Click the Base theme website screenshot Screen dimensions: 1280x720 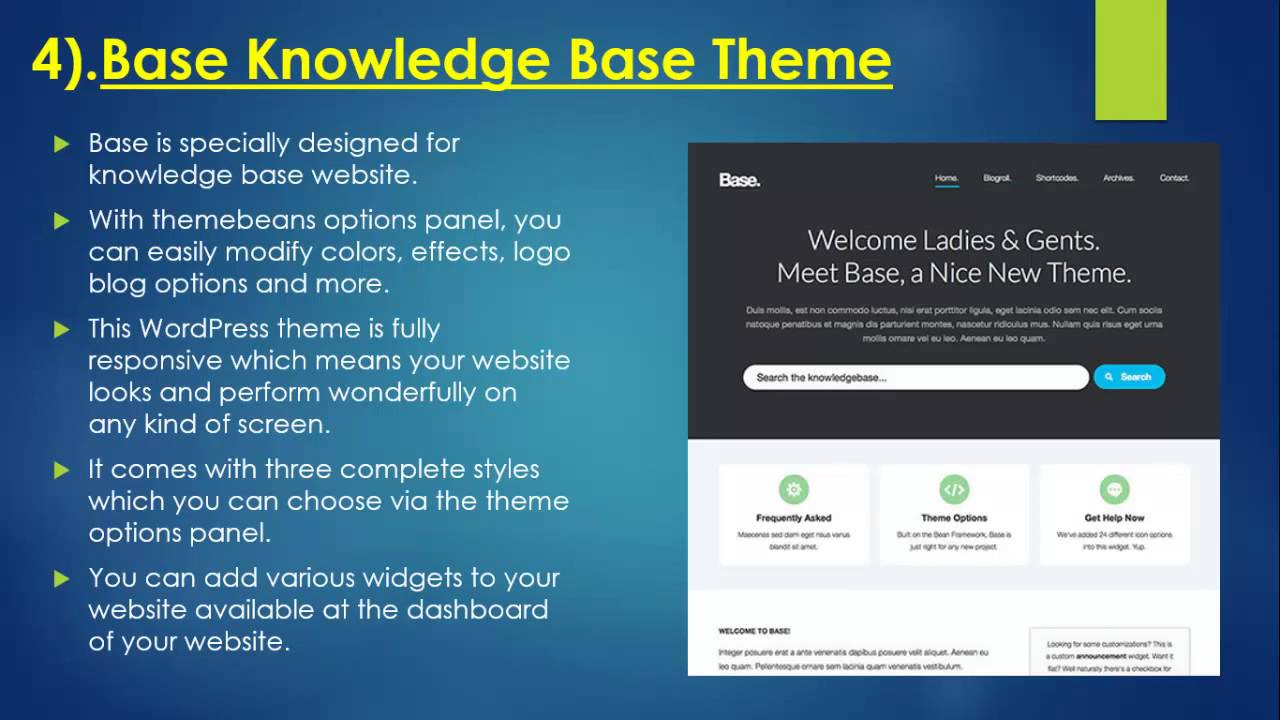tap(954, 409)
